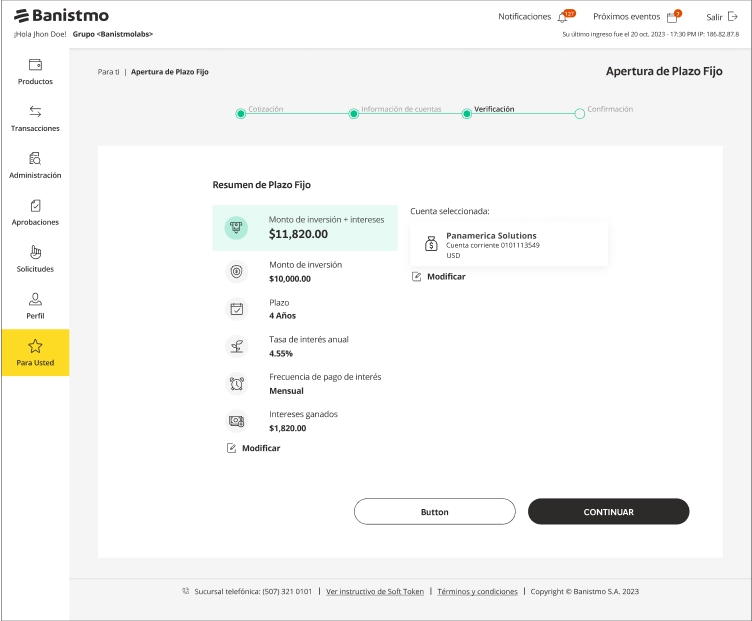Open Ver instructivo de Soft Token link

click(x=375, y=591)
